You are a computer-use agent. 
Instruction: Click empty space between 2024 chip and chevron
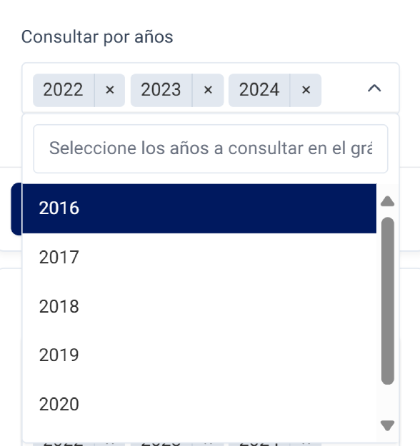click(x=343, y=90)
